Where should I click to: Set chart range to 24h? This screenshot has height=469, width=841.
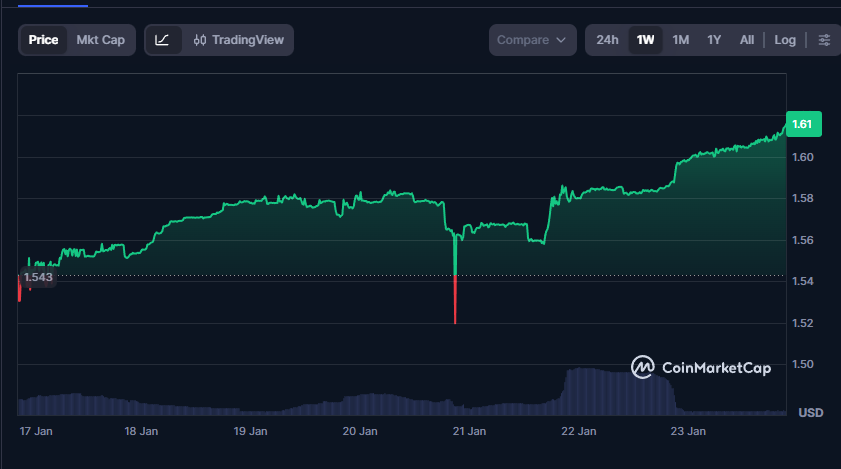[x=607, y=40]
